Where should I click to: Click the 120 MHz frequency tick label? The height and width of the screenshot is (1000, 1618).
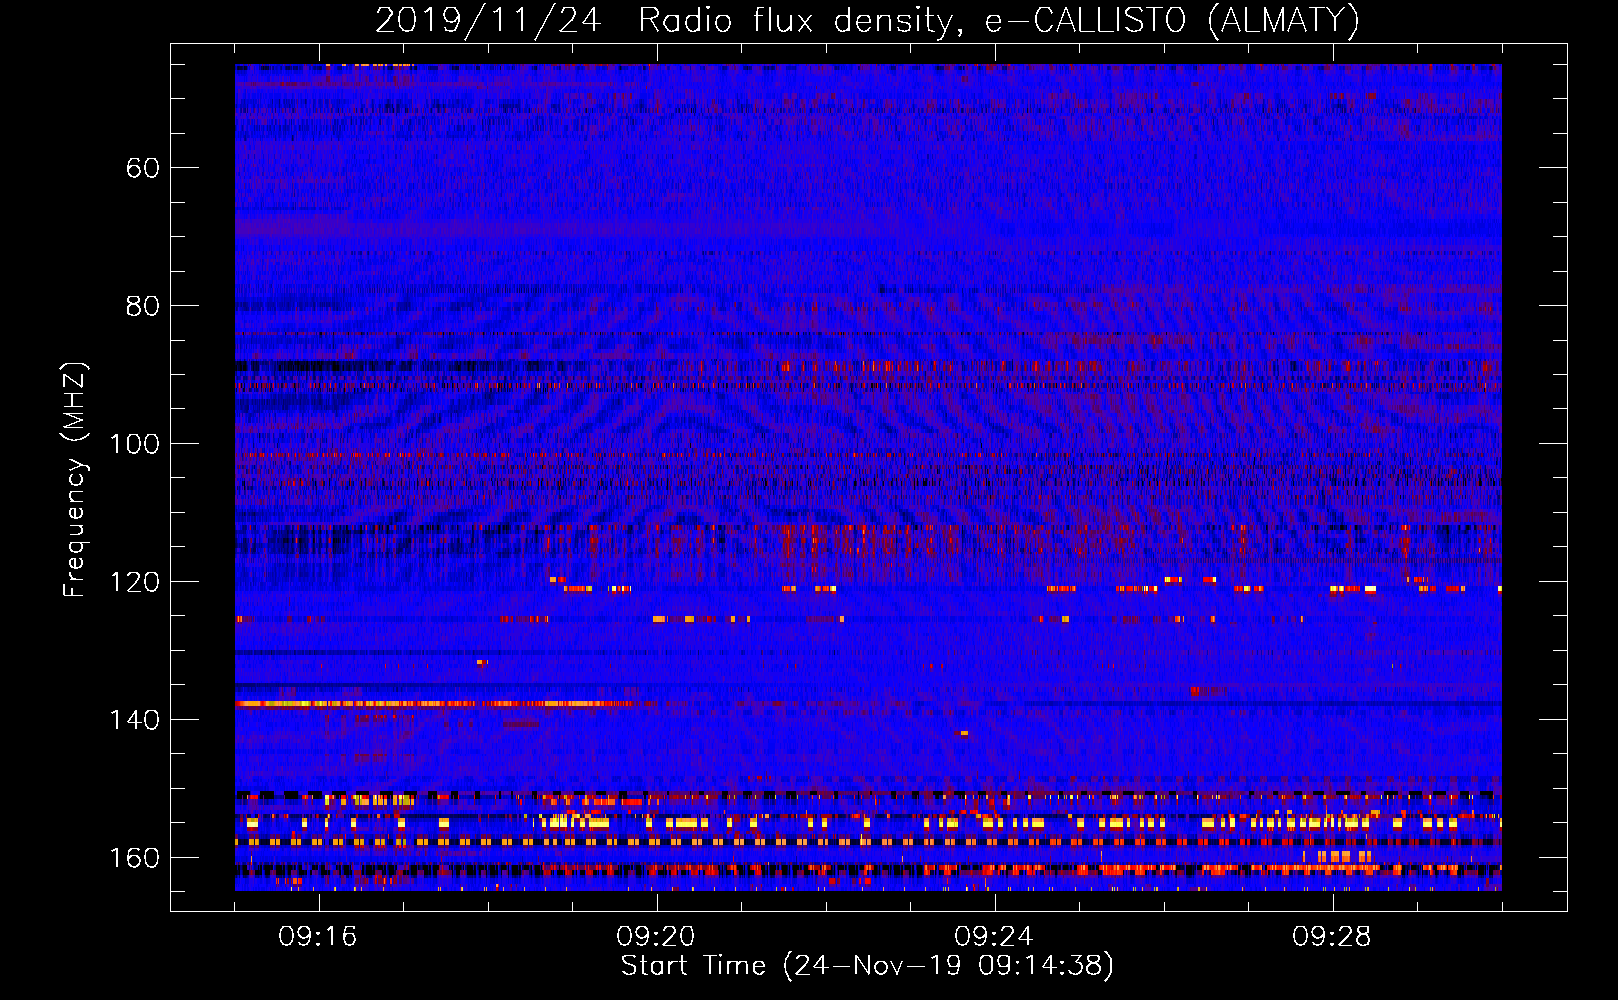coord(134,582)
